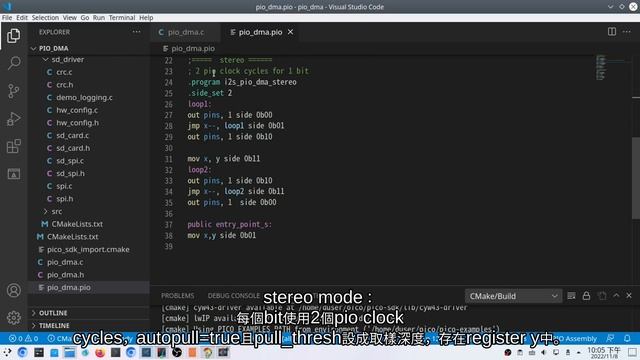Open the Terminal menu
Screen dimensions: 640x360
coord(122,18)
